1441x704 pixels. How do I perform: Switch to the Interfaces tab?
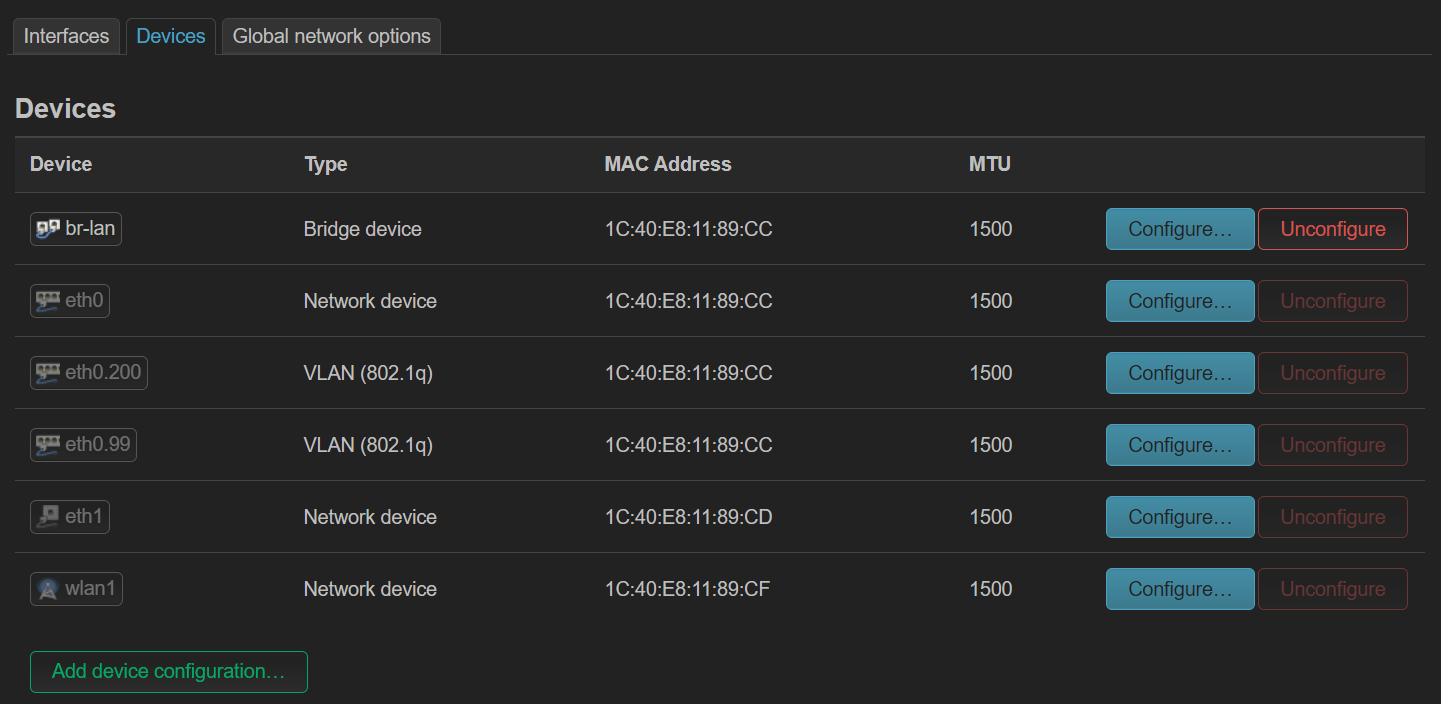click(x=66, y=36)
